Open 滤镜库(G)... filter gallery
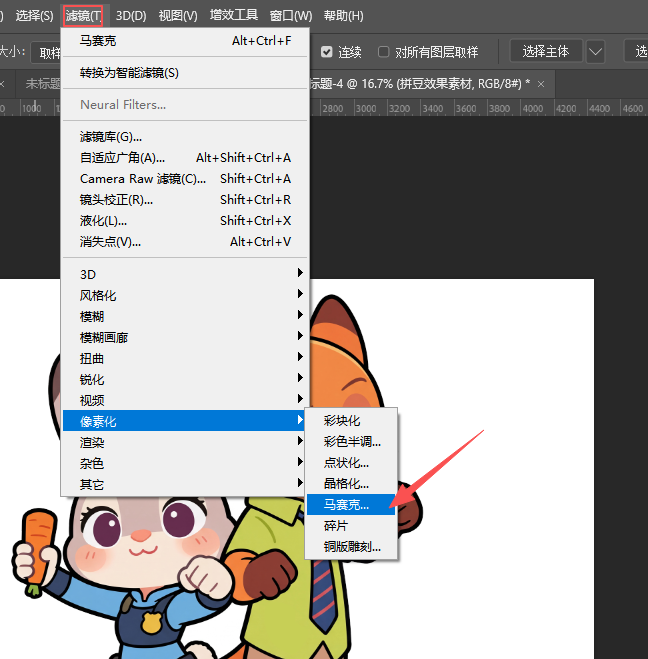 (x=185, y=137)
